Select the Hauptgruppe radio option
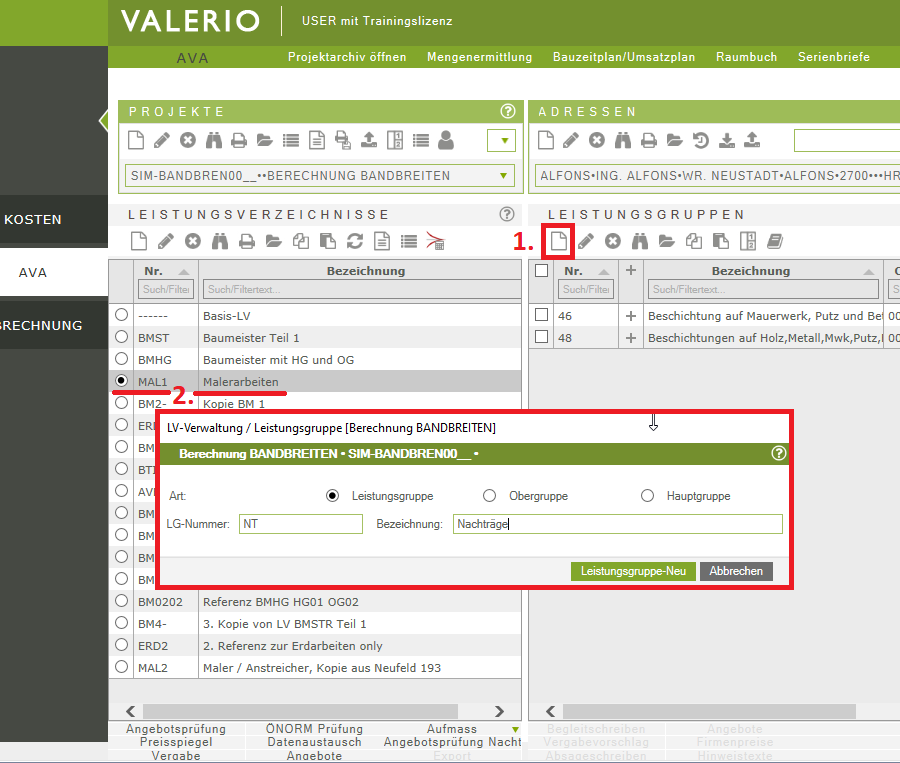Image resolution: width=900 pixels, height=763 pixels. click(647, 495)
